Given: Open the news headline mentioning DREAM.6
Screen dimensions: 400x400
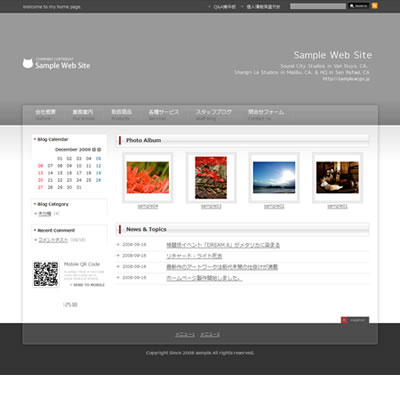Looking at the screenshot, I should [223, 245].
